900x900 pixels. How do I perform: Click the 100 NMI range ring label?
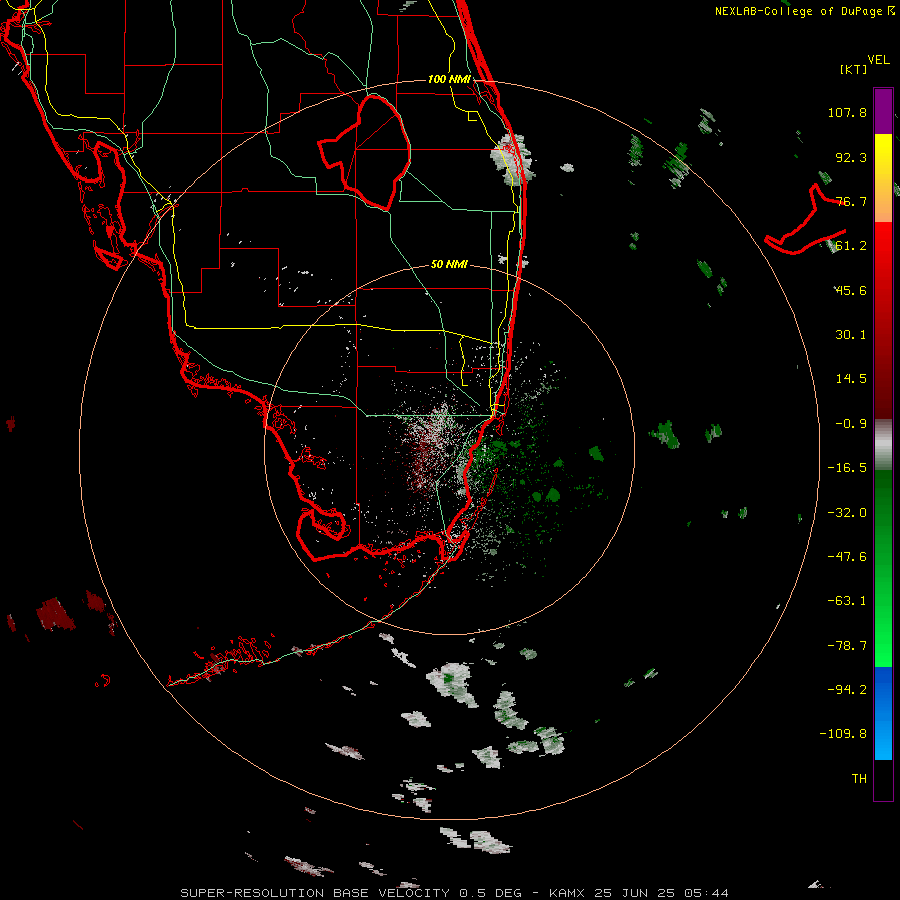click(x=449, y=79)
